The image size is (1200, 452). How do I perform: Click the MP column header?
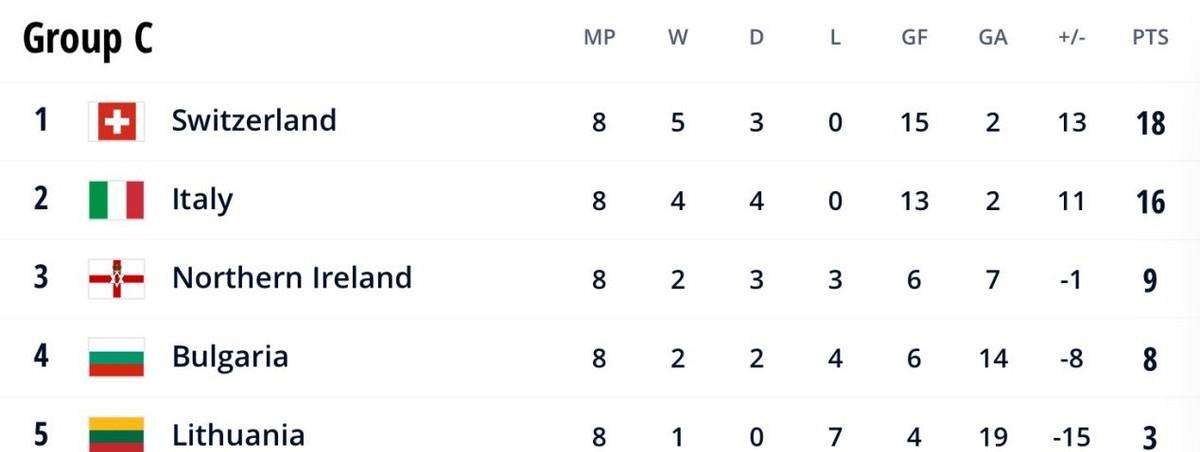(599, 38)
